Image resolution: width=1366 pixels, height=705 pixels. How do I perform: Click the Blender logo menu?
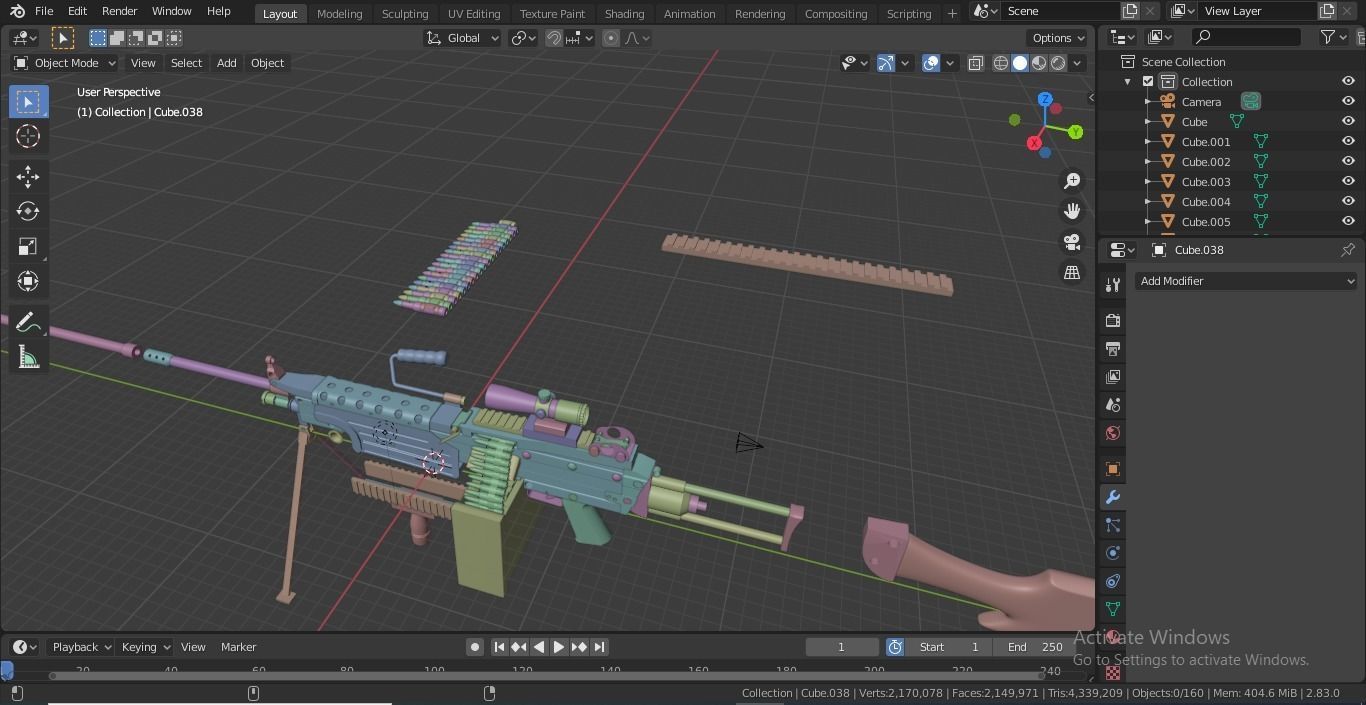(16, 11)
